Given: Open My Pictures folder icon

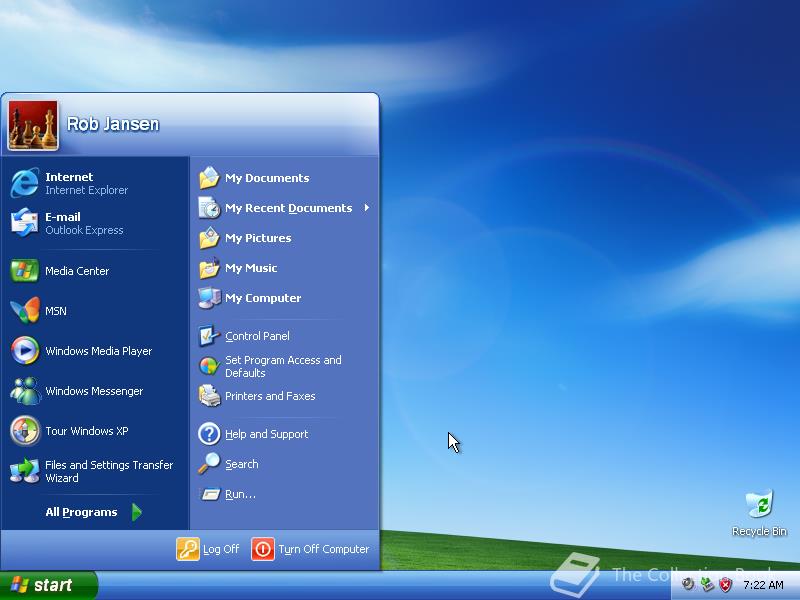Looking at the screenshot, I should coord(209,238).
